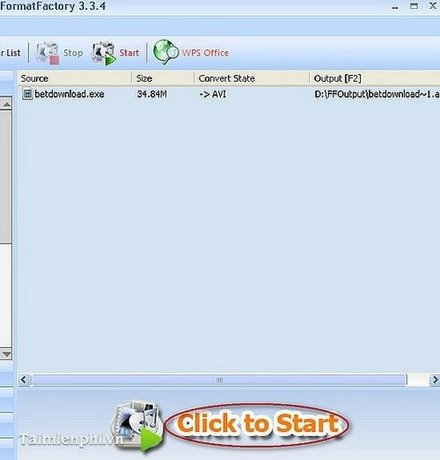
Task: Click horizontal scrollbar left arrow
Action: point(24,380)
